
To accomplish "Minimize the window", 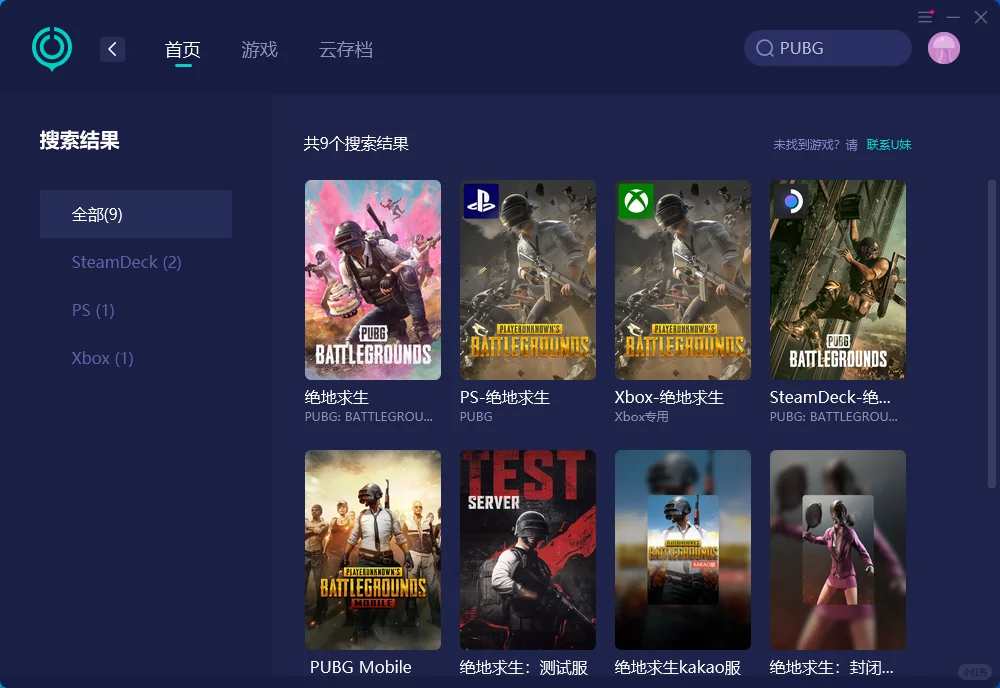I will pos(953,17).
